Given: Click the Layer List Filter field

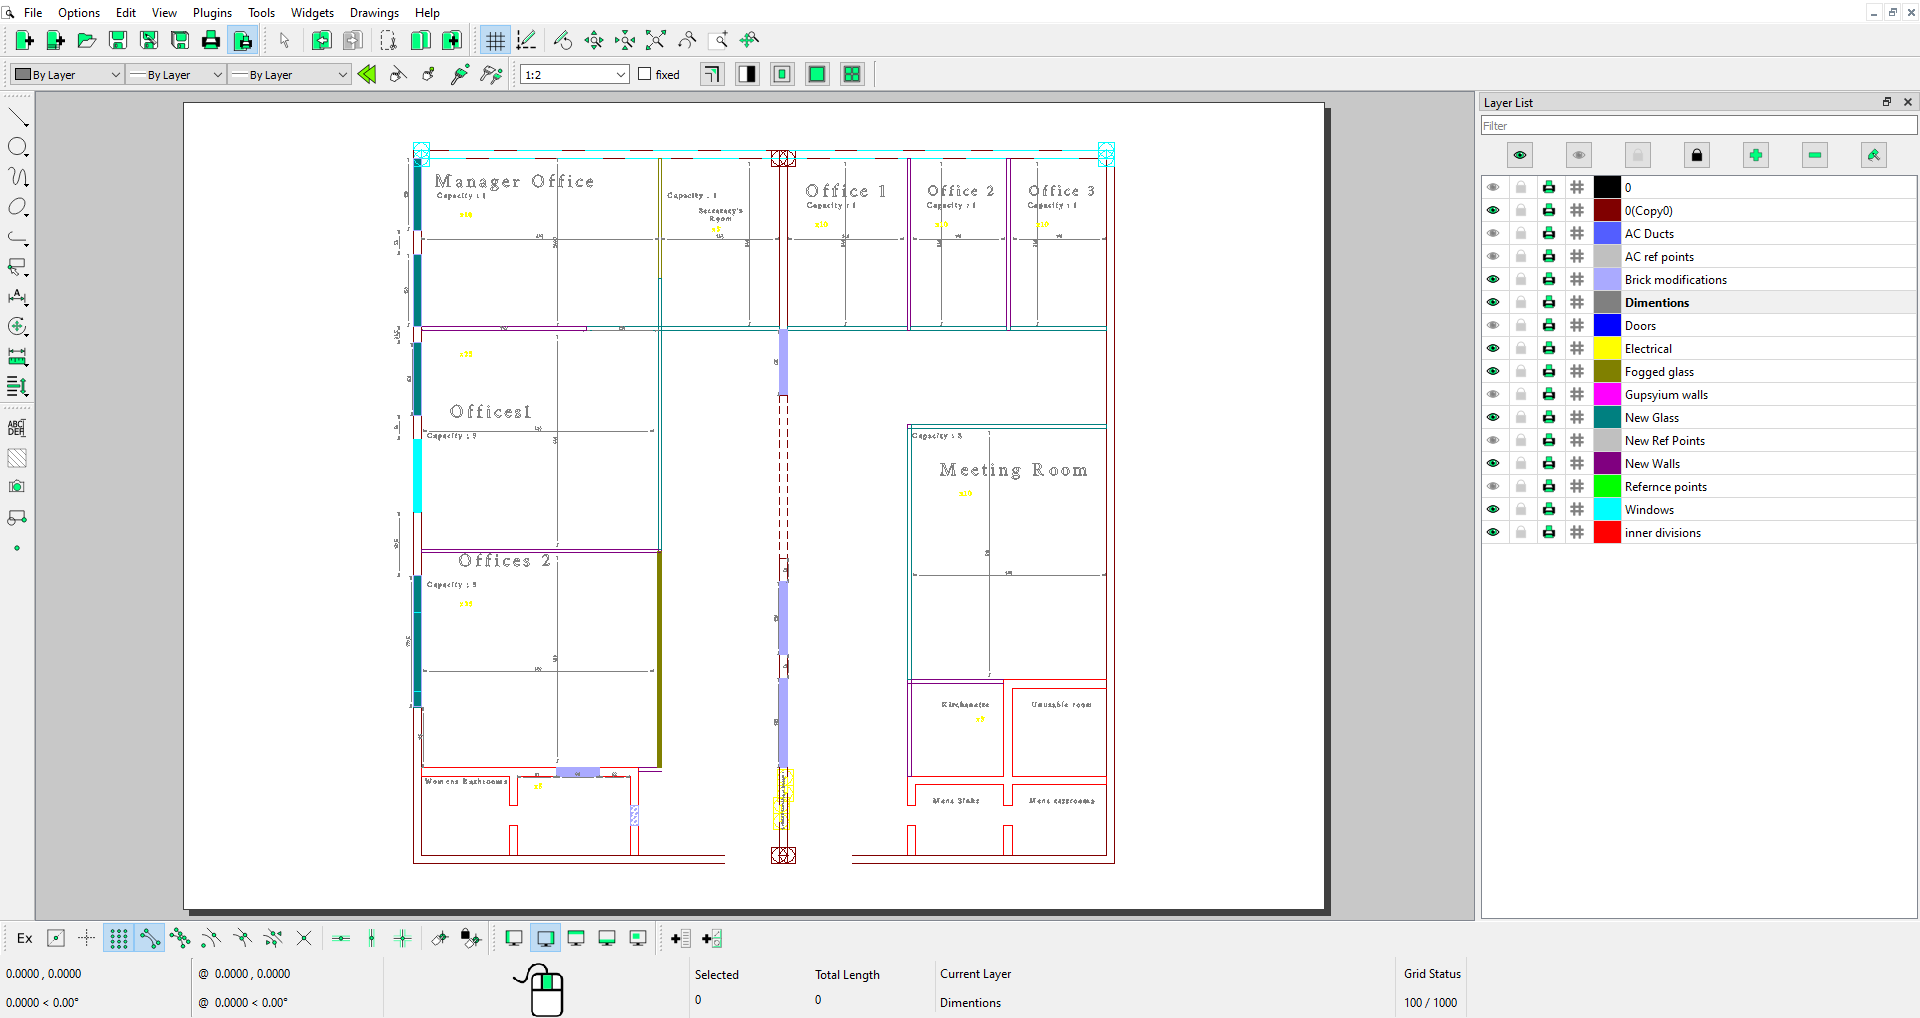Looking at the screenshot, I should coord(1699,125).
